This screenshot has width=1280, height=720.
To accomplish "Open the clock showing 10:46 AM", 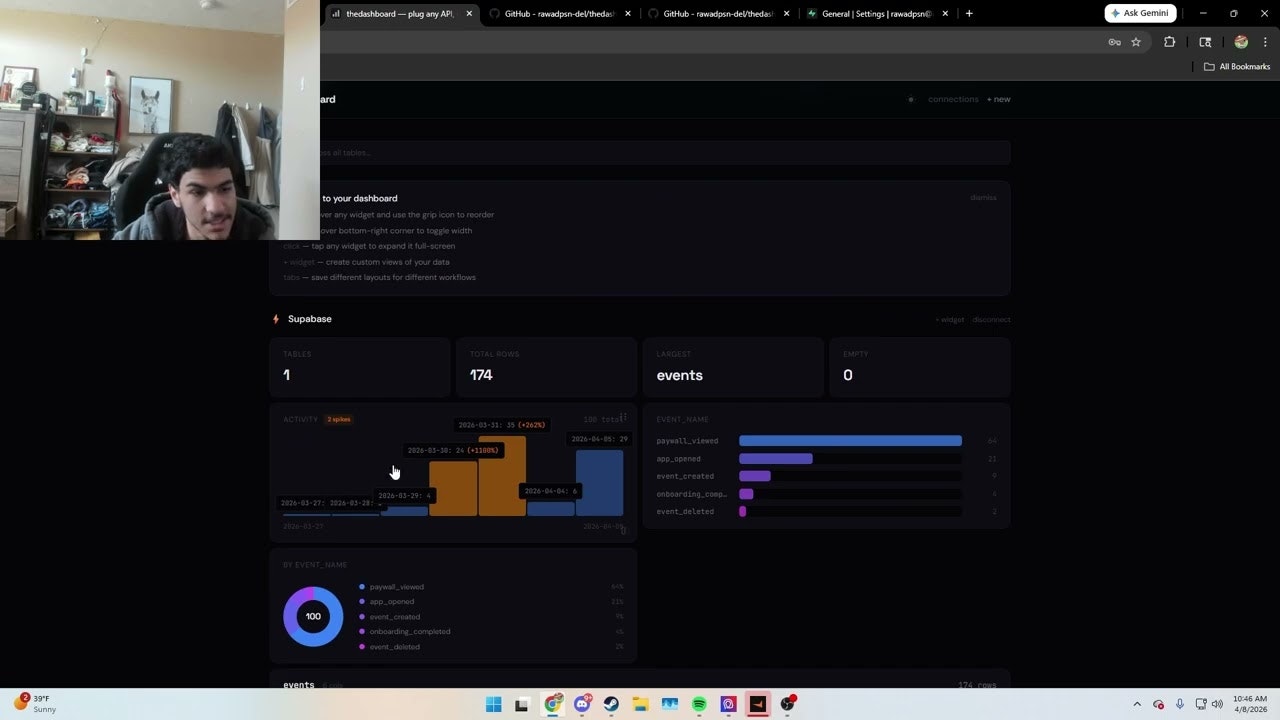I will pyautogui.click(x=1250, y=704).
